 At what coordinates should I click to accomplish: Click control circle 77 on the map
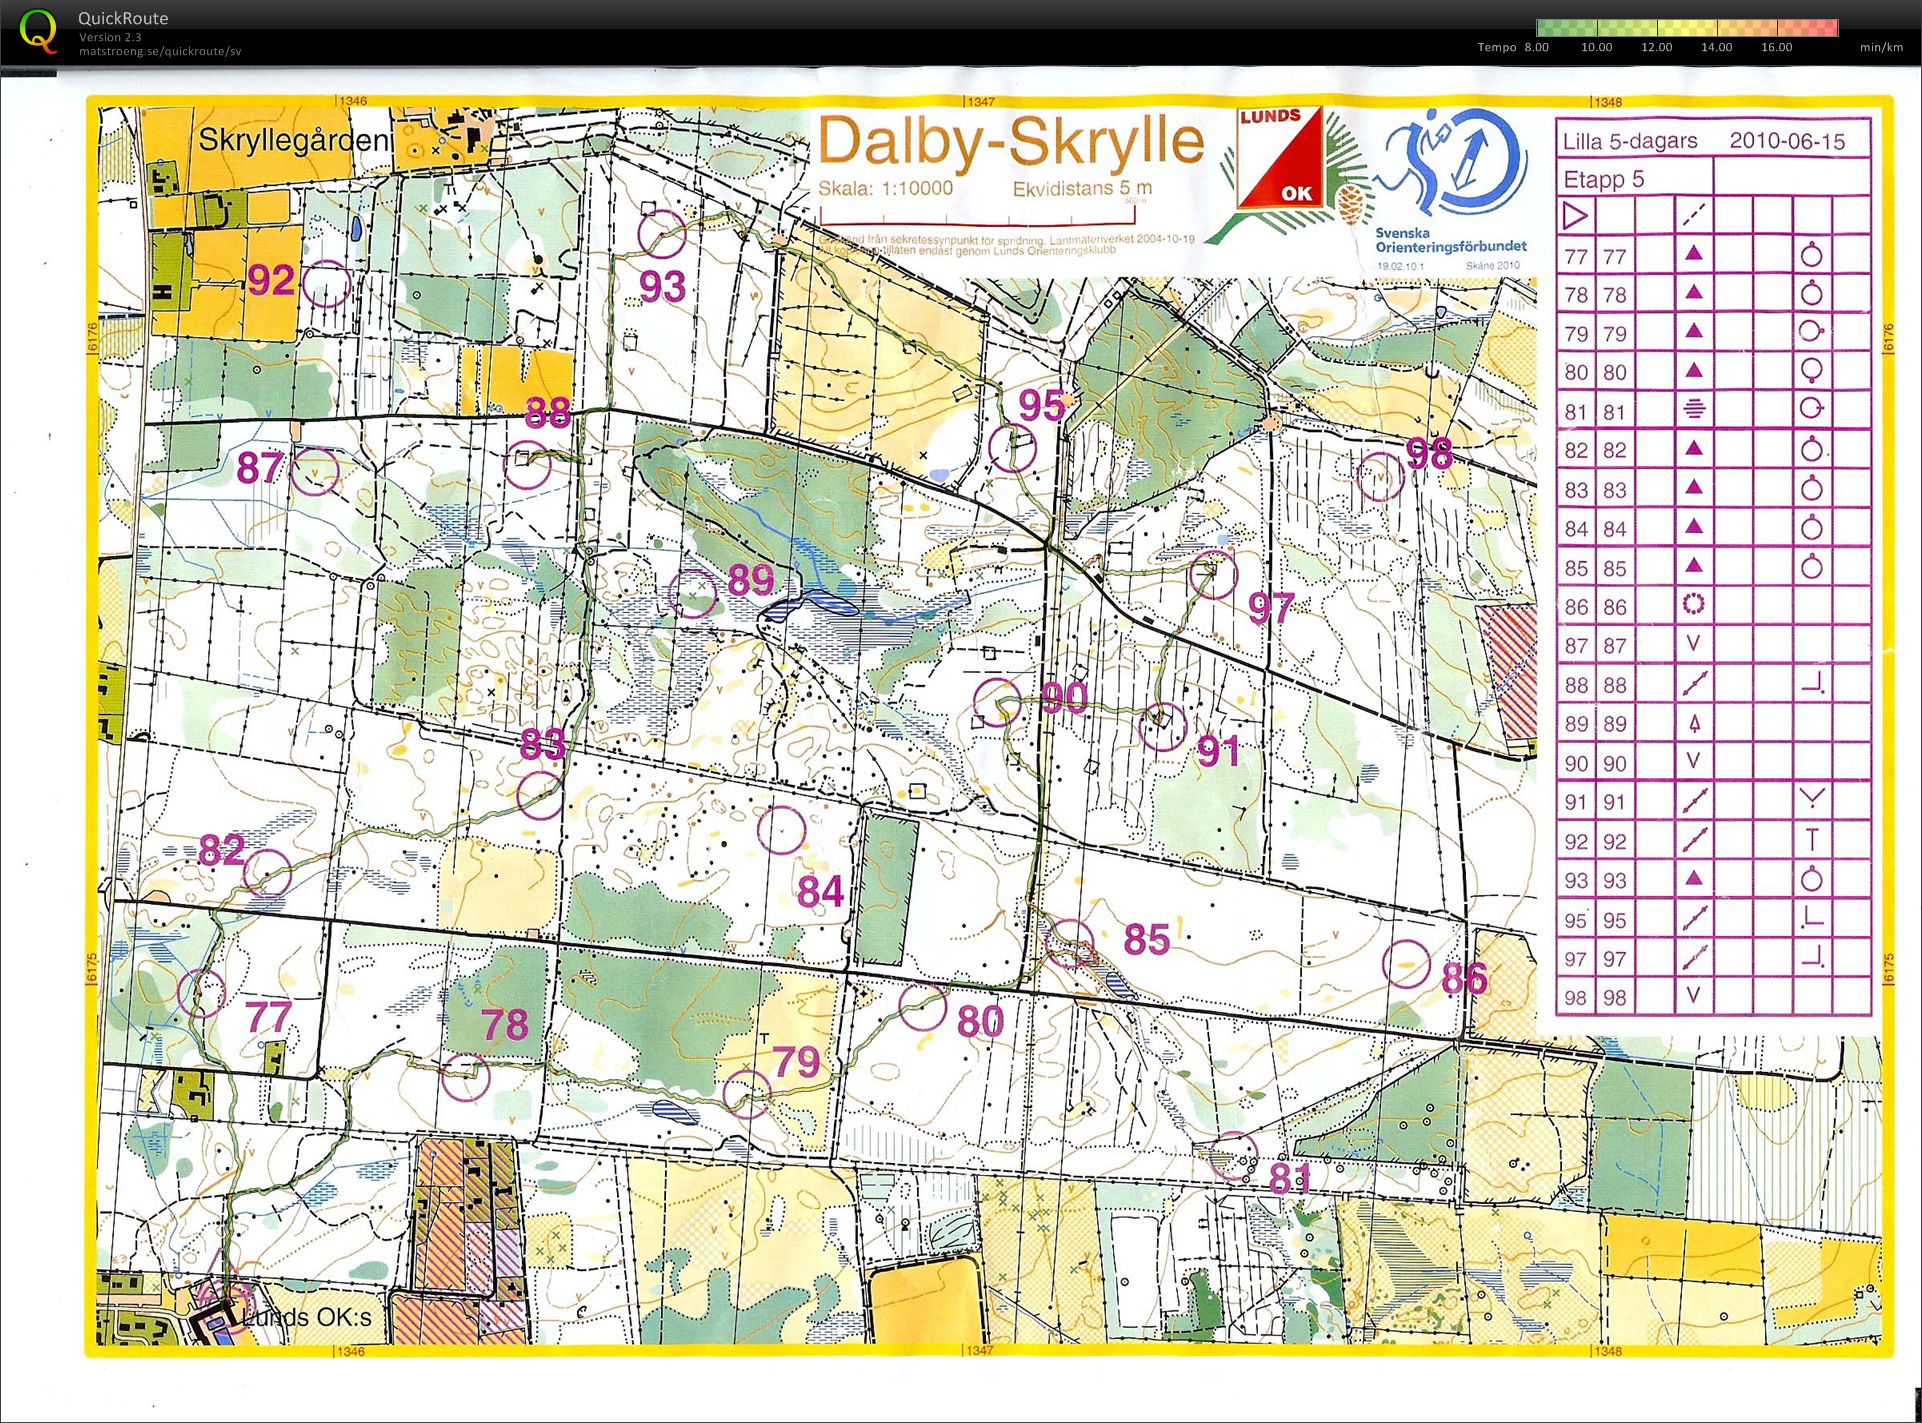click(202, 992)
